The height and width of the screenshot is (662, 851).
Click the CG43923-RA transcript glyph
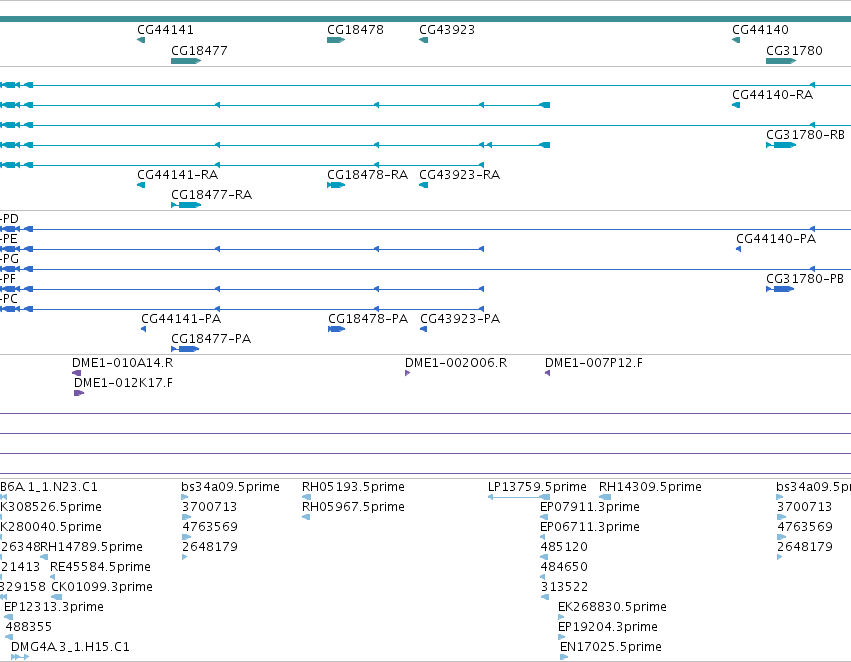pyautogui.click(x=423, y=185)
